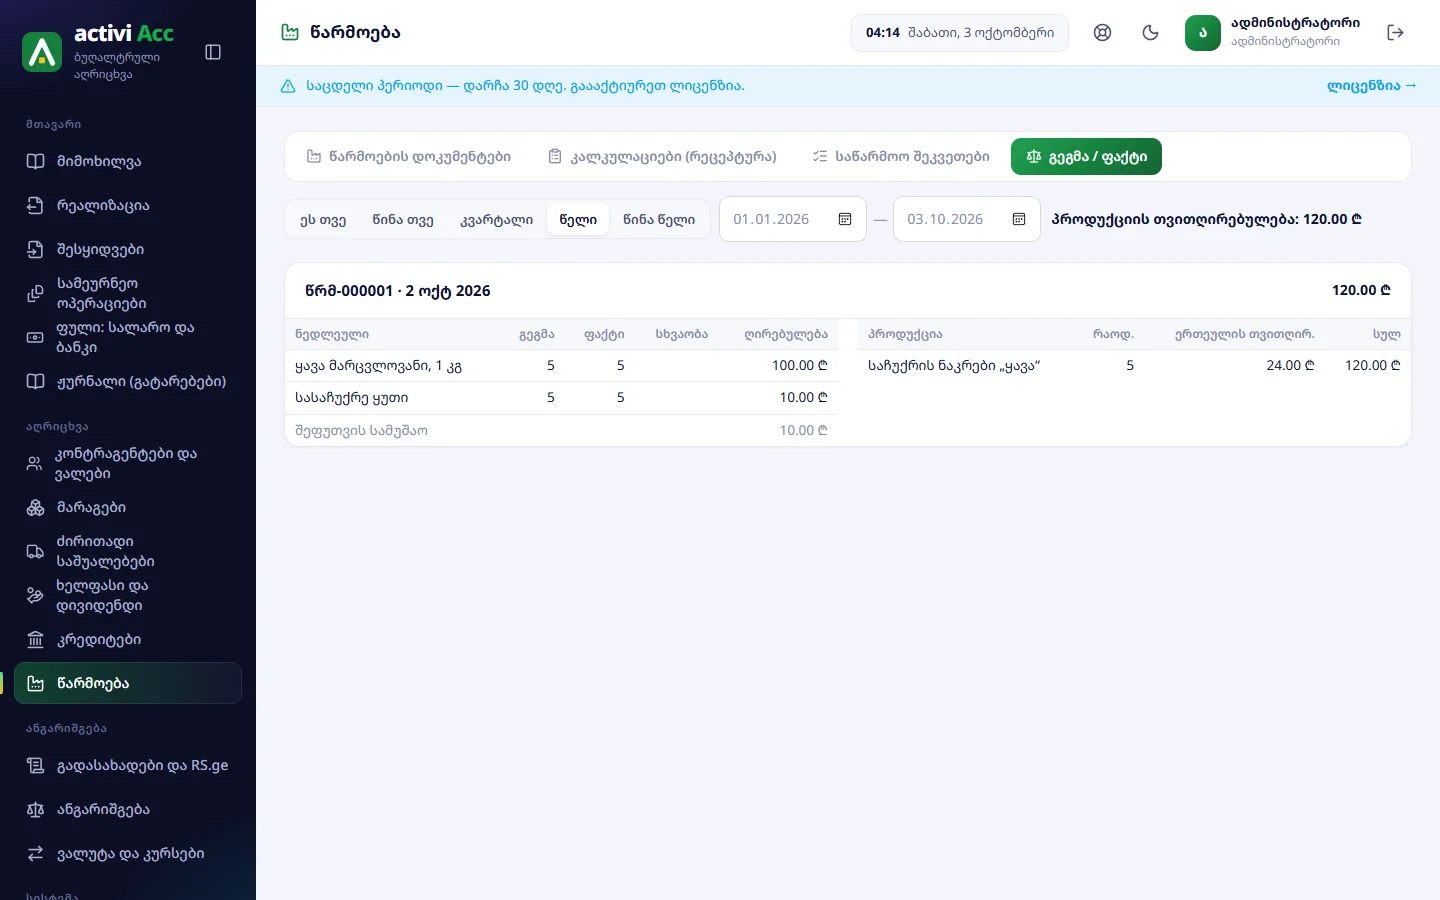This screenshot has height=900, width=1440.
Task: Click the start date field 01.01.2026
Action: tap(793, 219)
